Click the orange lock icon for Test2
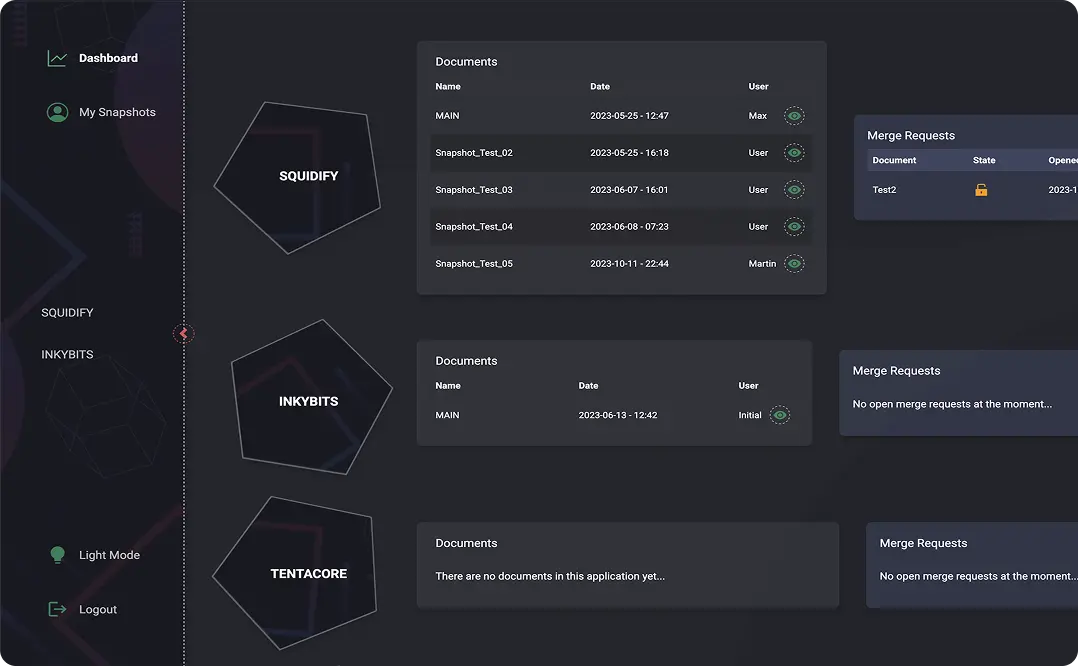 point(981,190)
